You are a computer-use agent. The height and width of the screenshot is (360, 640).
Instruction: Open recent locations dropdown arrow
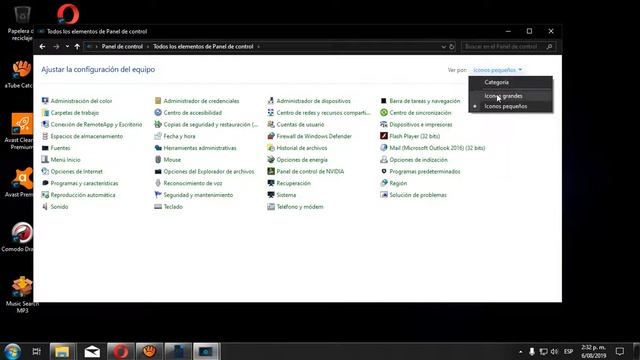pyautogui.click(x=67, y=47)
